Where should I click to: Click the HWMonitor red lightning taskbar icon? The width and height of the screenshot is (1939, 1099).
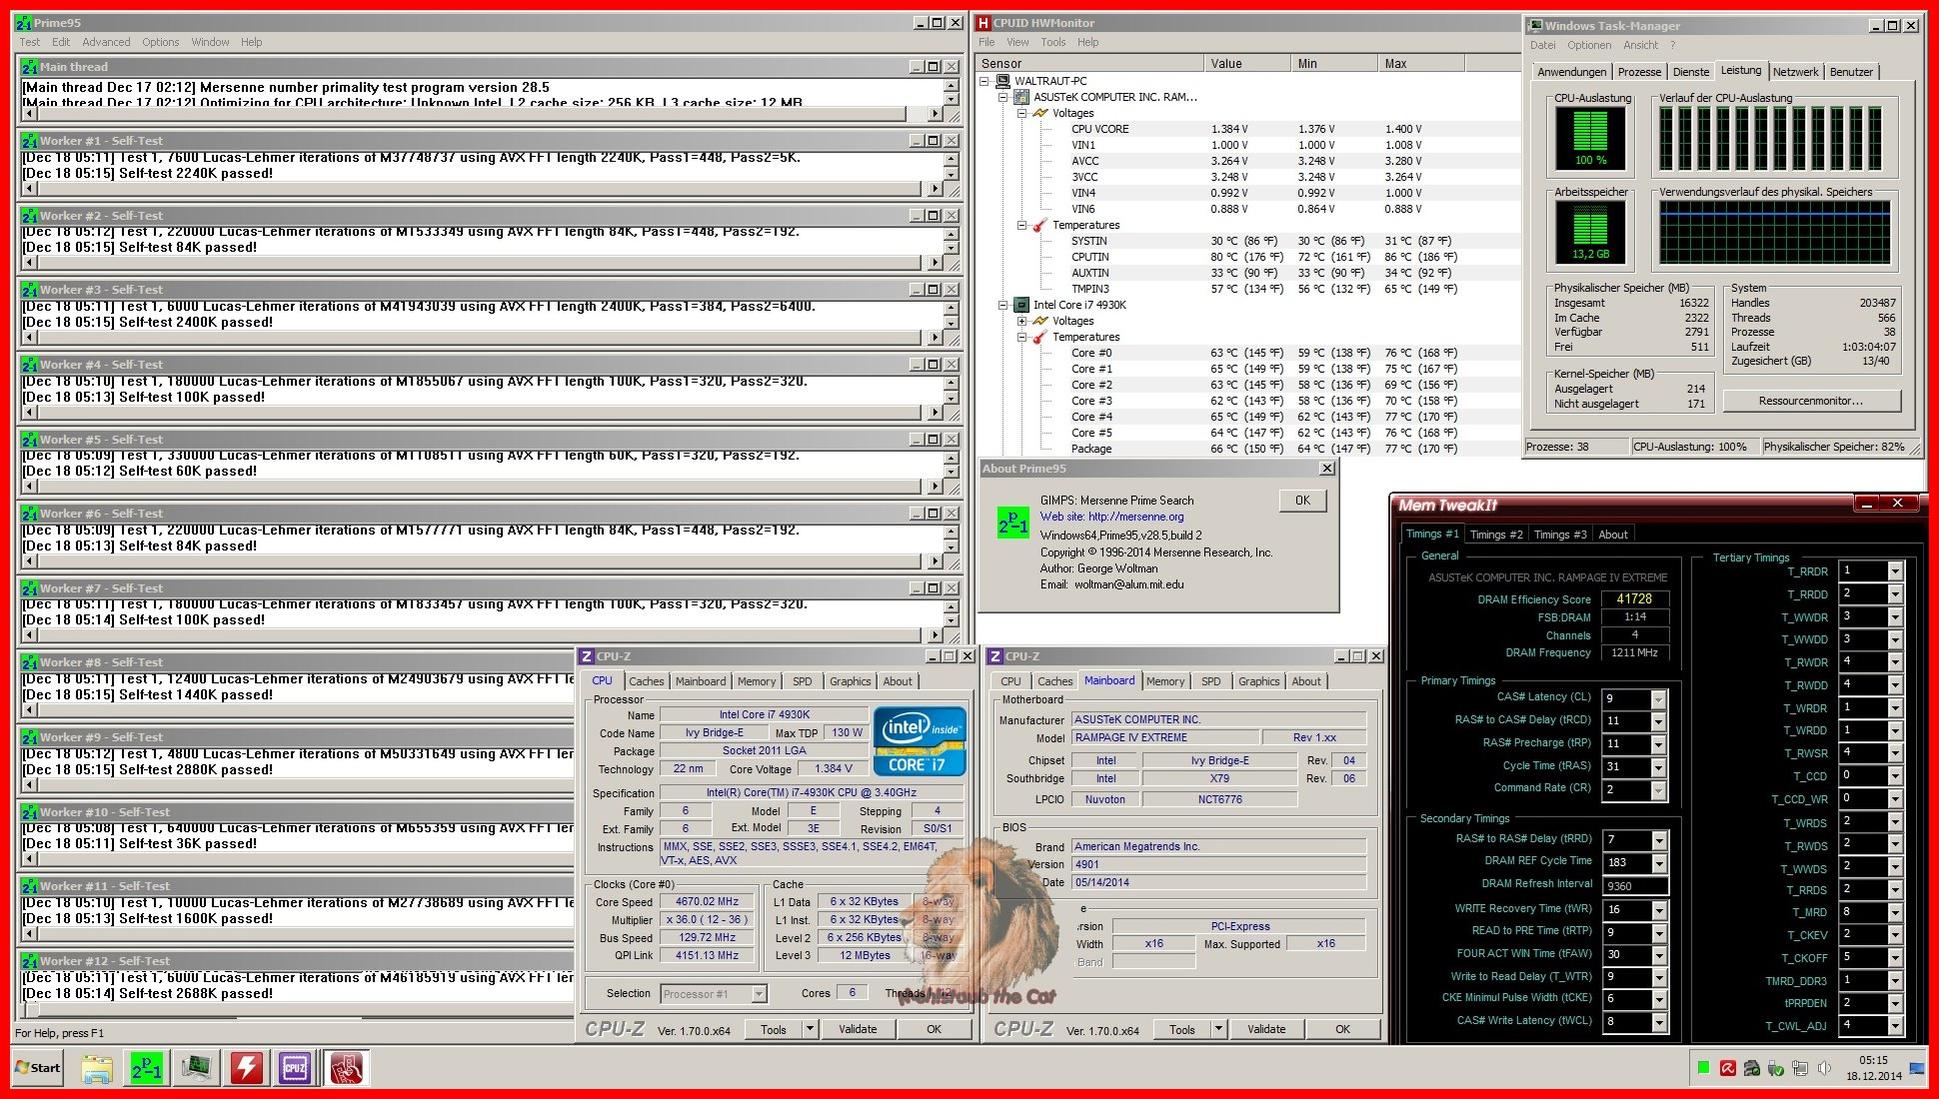pos(246,1068)
